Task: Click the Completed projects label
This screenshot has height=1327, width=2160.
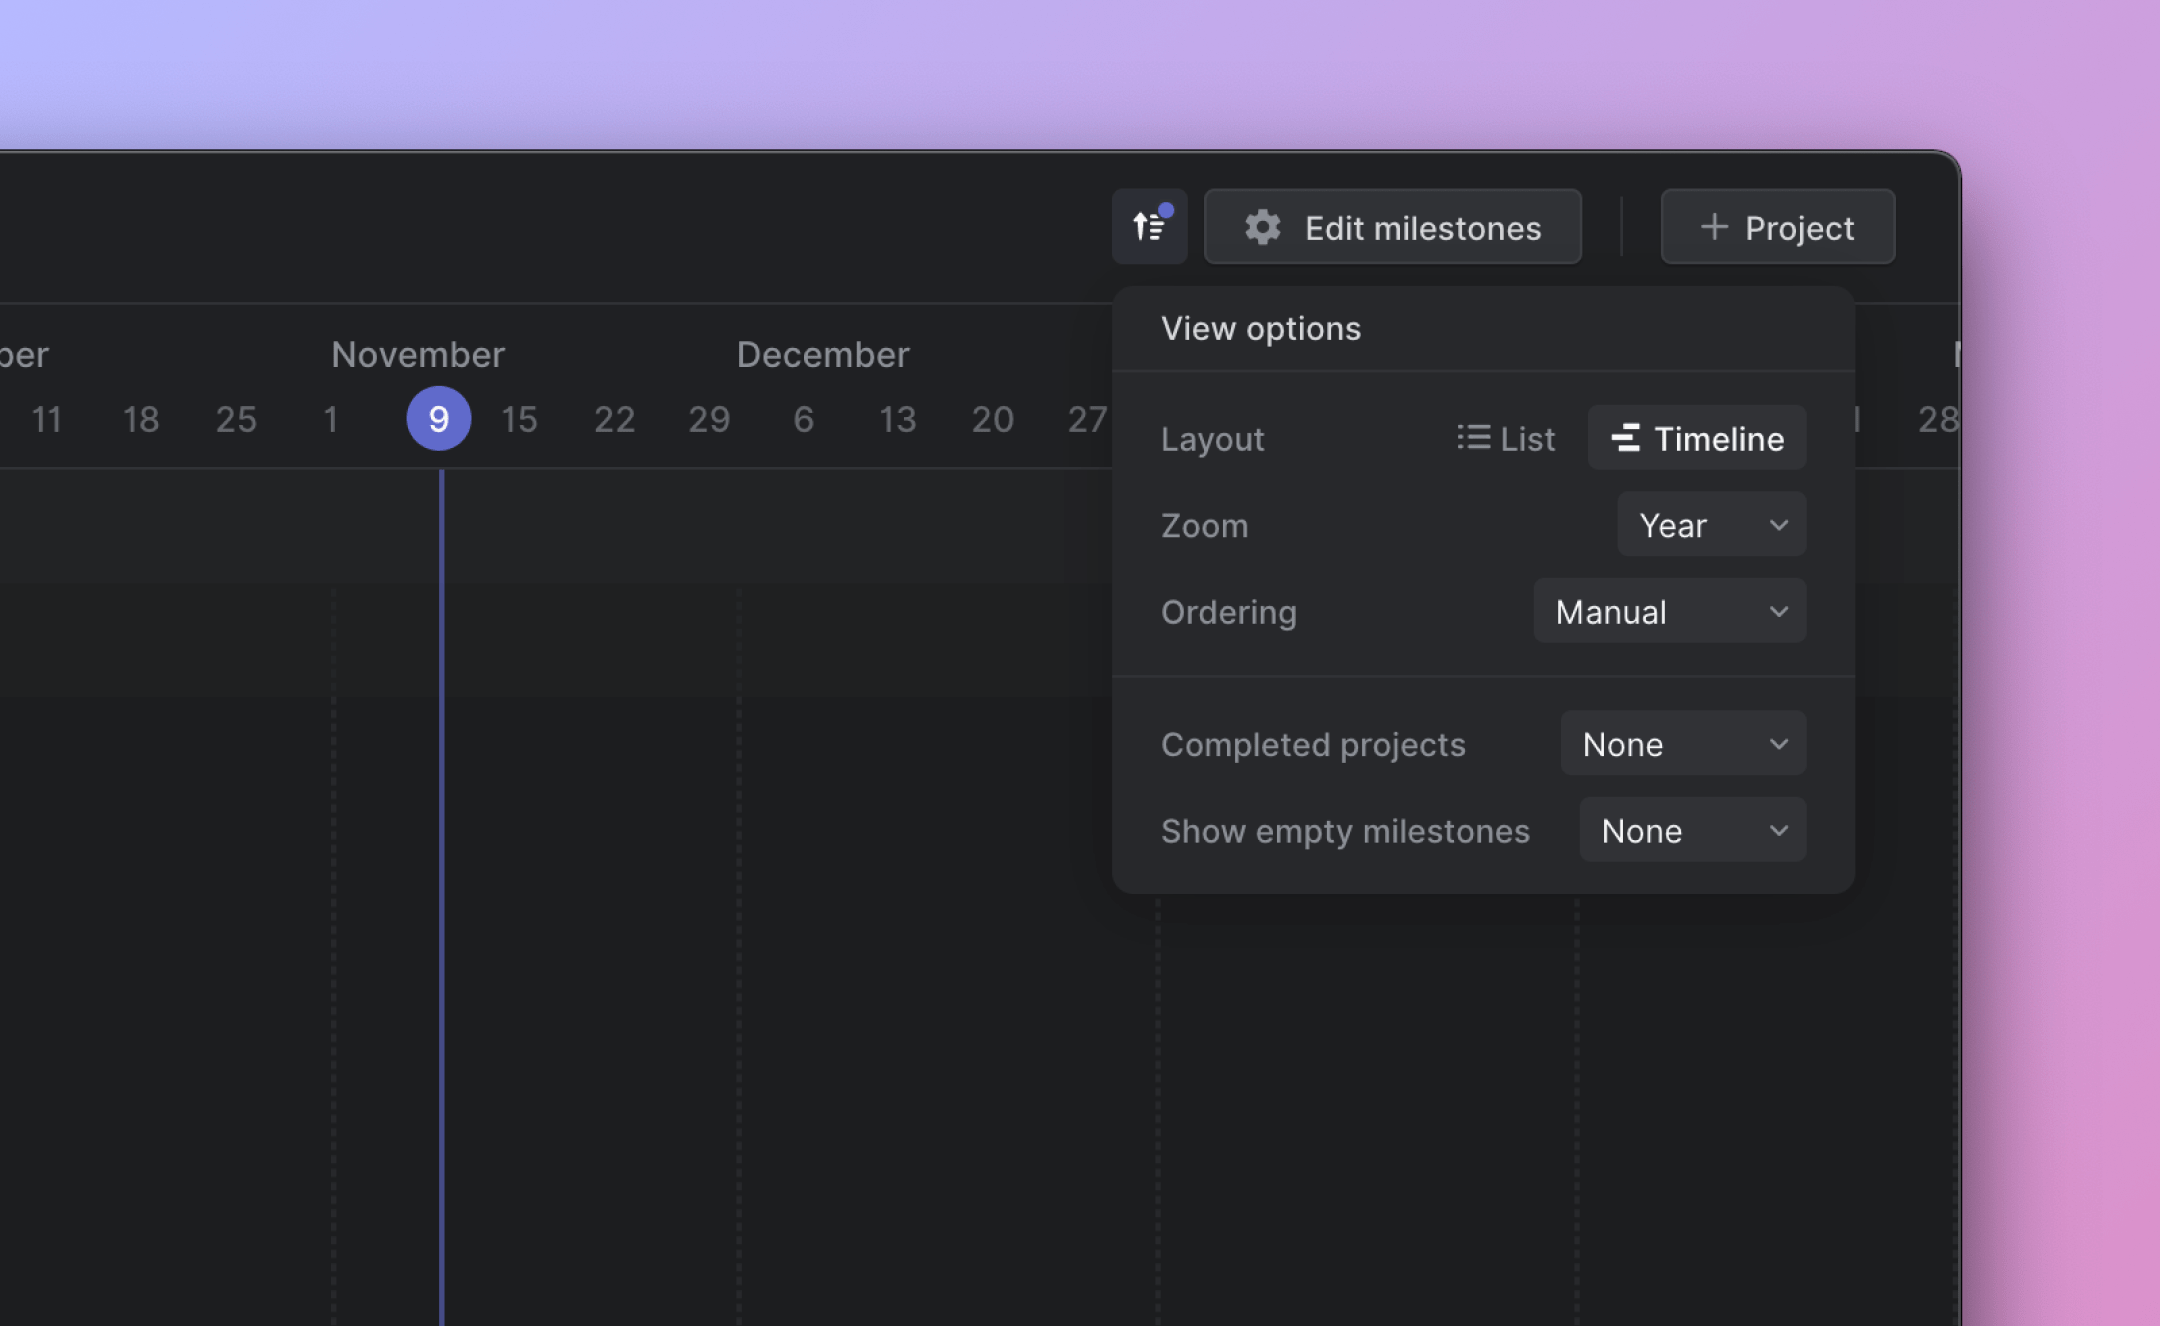Action: click(x=1312, y=744)
